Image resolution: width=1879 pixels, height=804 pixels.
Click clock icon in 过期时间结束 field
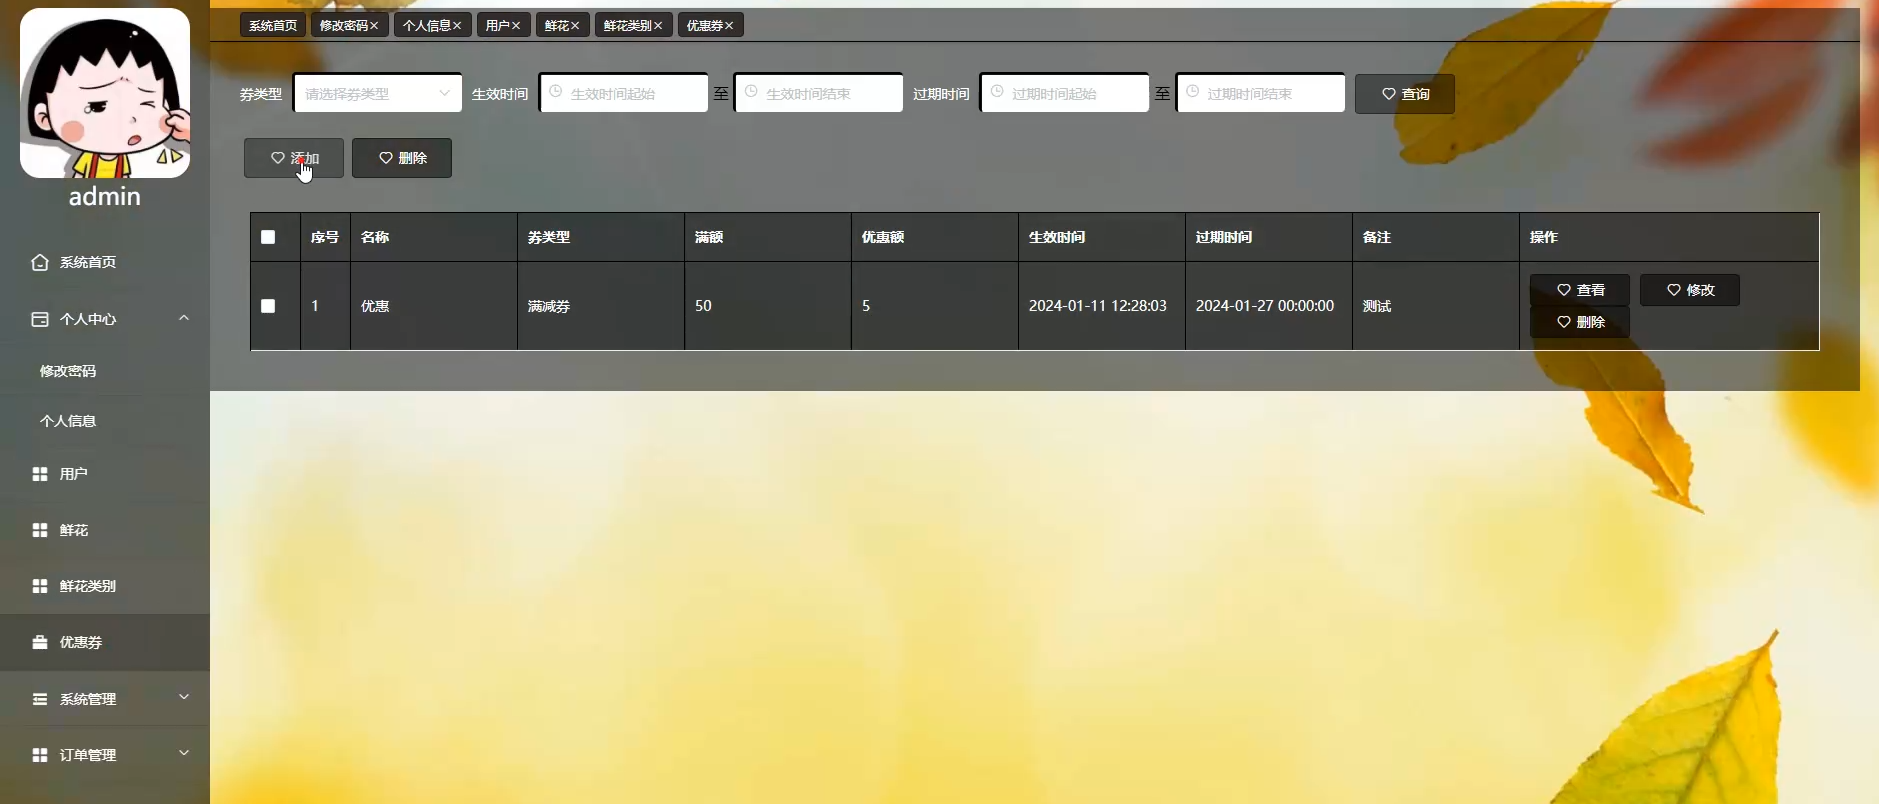point(1192,92)
